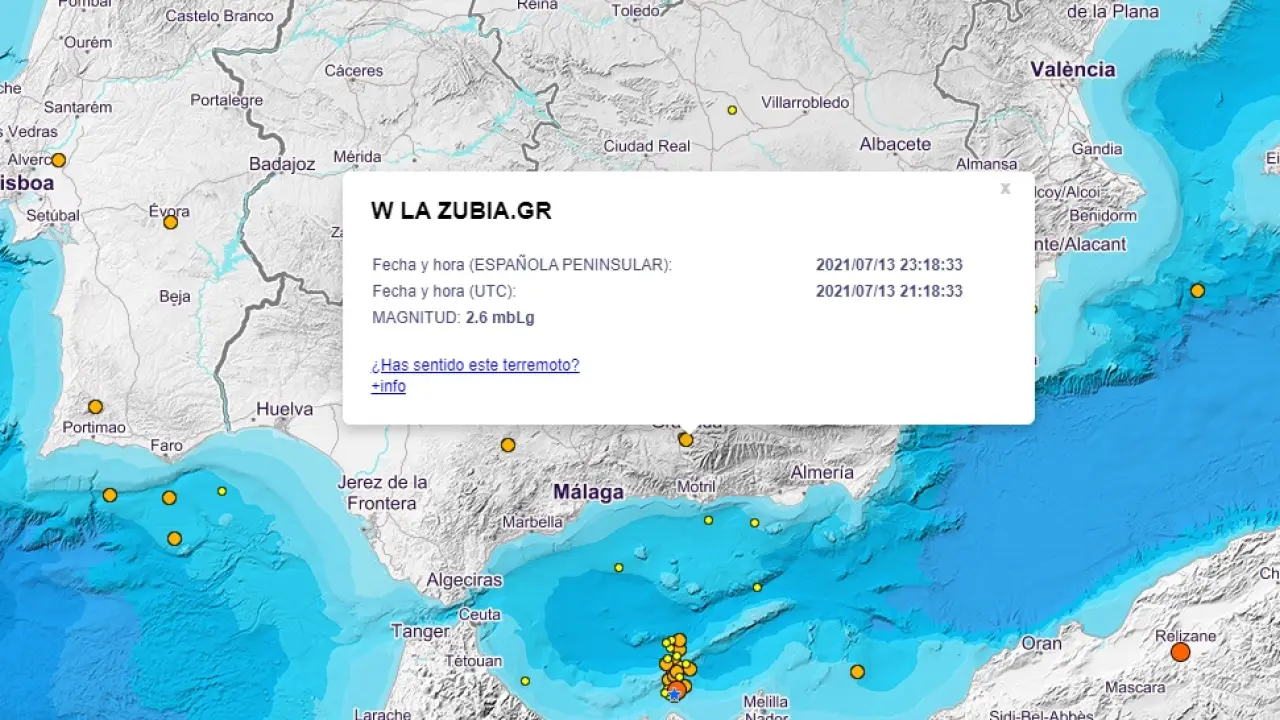Select the small yellow marker south of Faro
The width and height of the screenshot is (1280, 720).
[222, 491]
